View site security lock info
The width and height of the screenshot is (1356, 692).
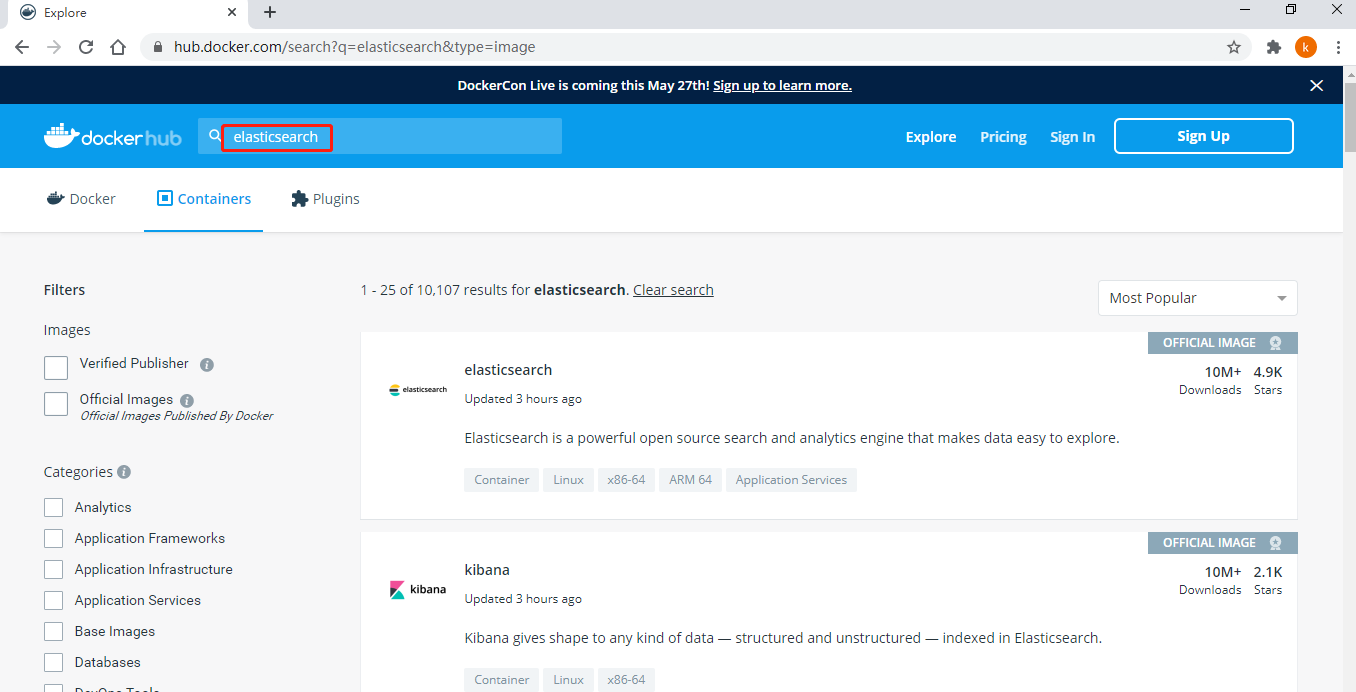pos(158,47)
